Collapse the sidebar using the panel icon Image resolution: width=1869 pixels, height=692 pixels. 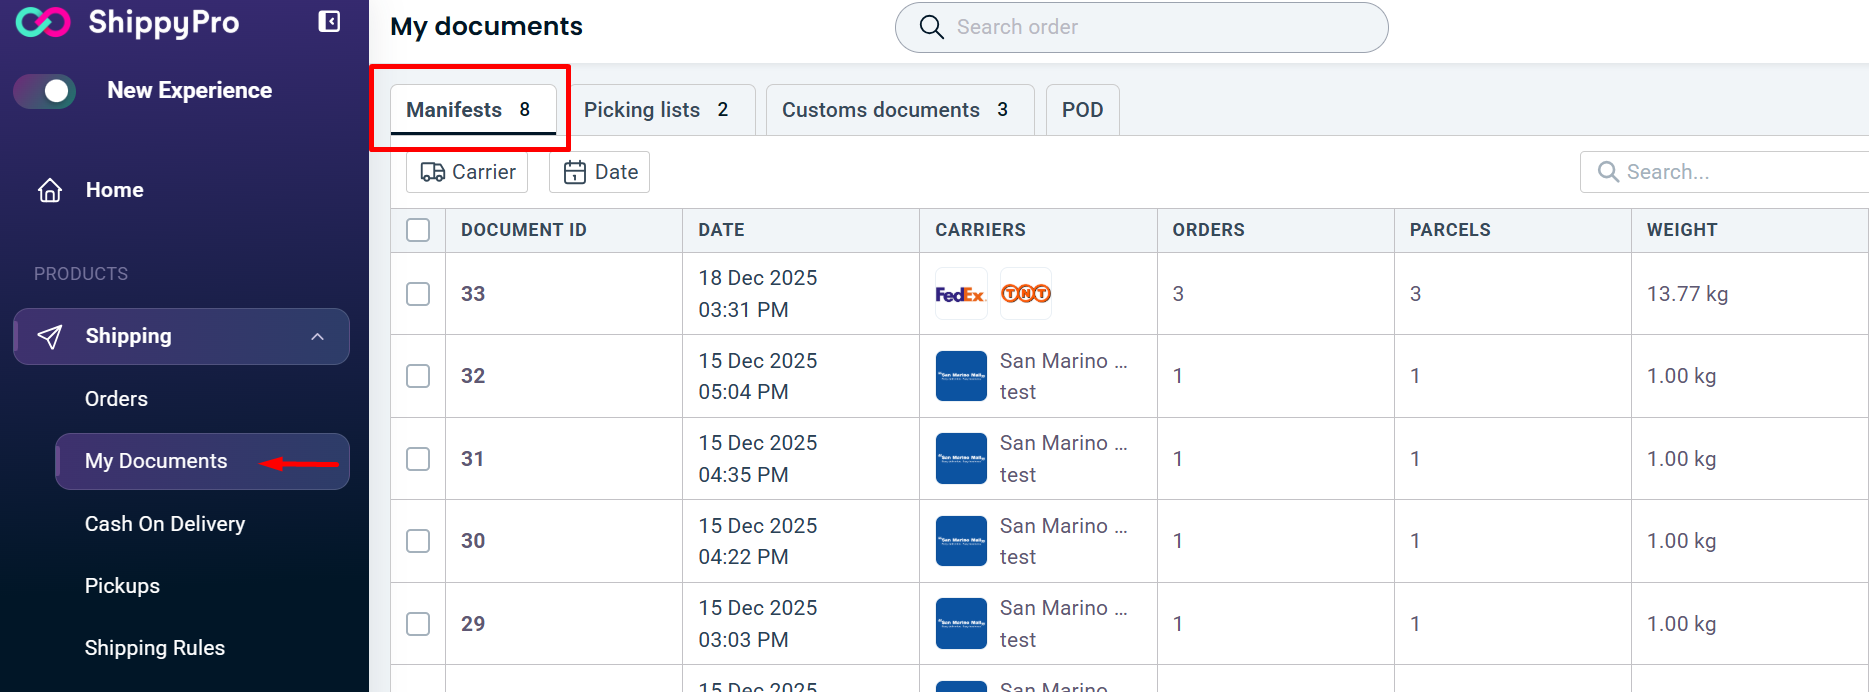pos(329,22)
